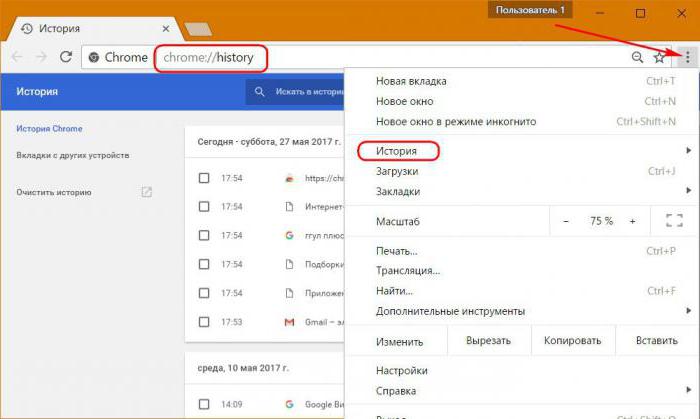The height and width of the screenshot is (419, 700).
Task: Click the external link icon next to Очистить историю
Action: 146,192
